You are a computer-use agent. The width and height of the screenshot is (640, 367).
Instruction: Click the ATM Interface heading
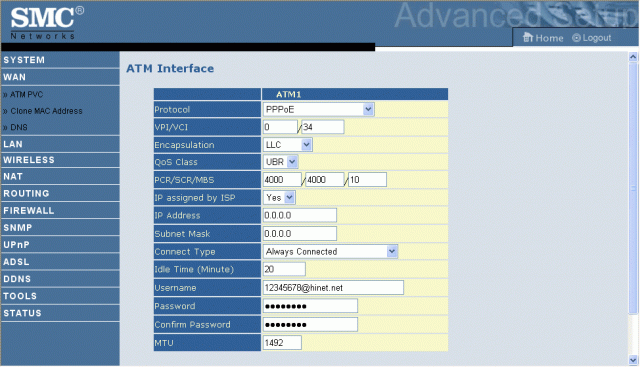coord(170,69)
